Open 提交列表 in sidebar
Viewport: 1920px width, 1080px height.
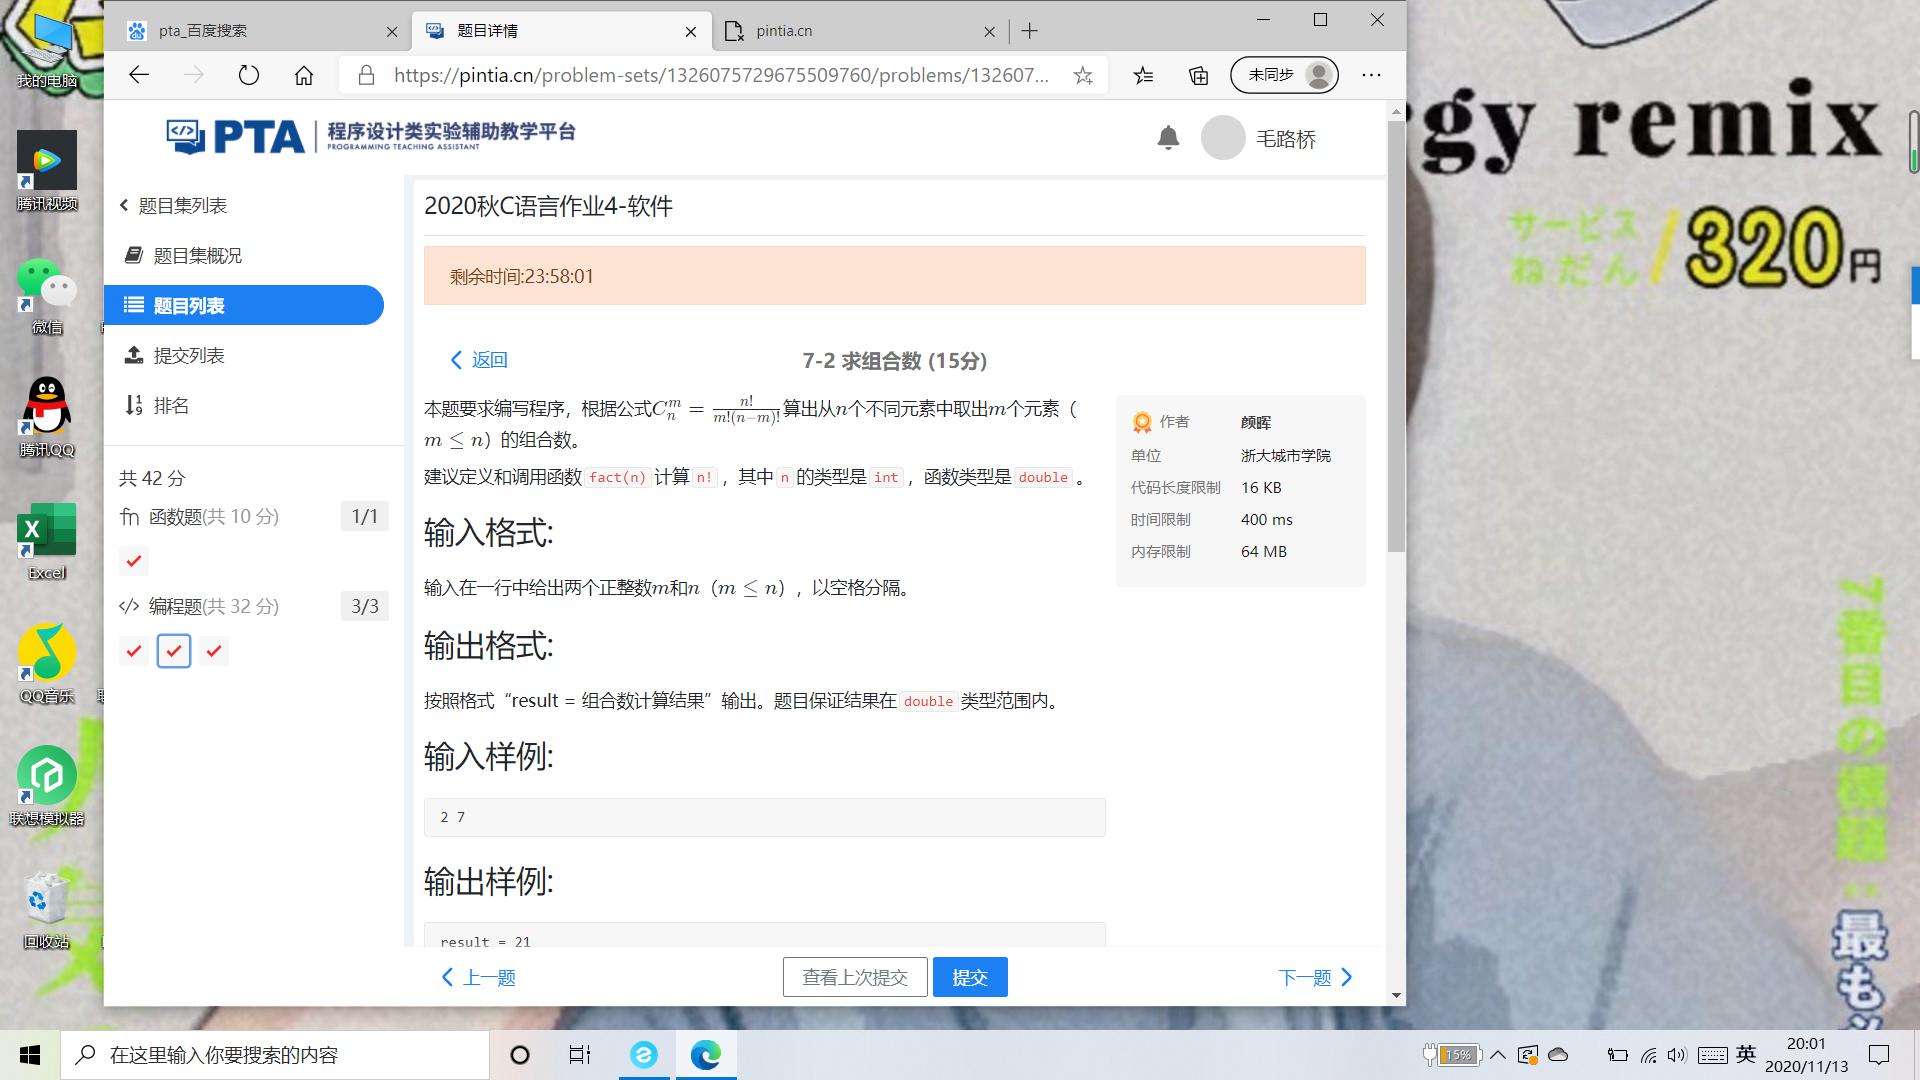click(188, 355)
